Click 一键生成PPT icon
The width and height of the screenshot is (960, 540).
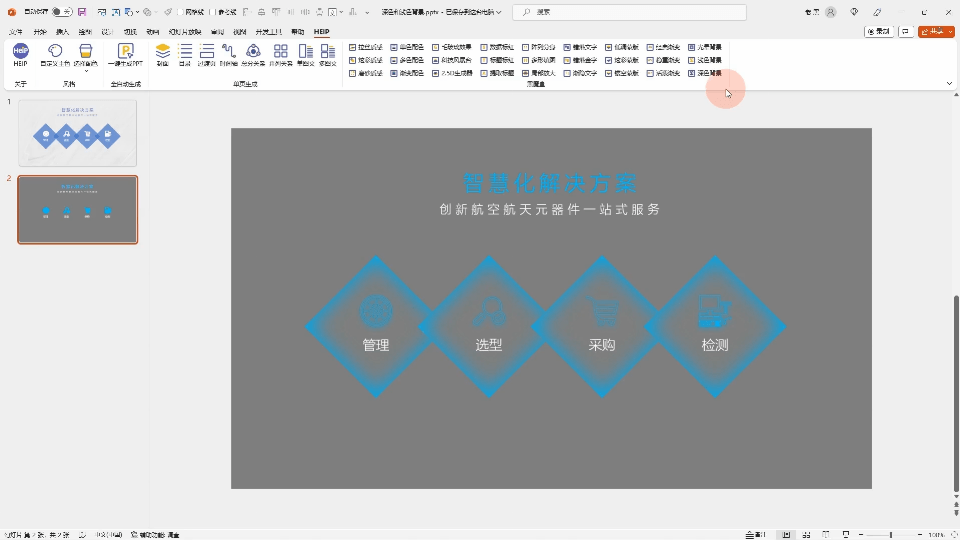(126, 54)
